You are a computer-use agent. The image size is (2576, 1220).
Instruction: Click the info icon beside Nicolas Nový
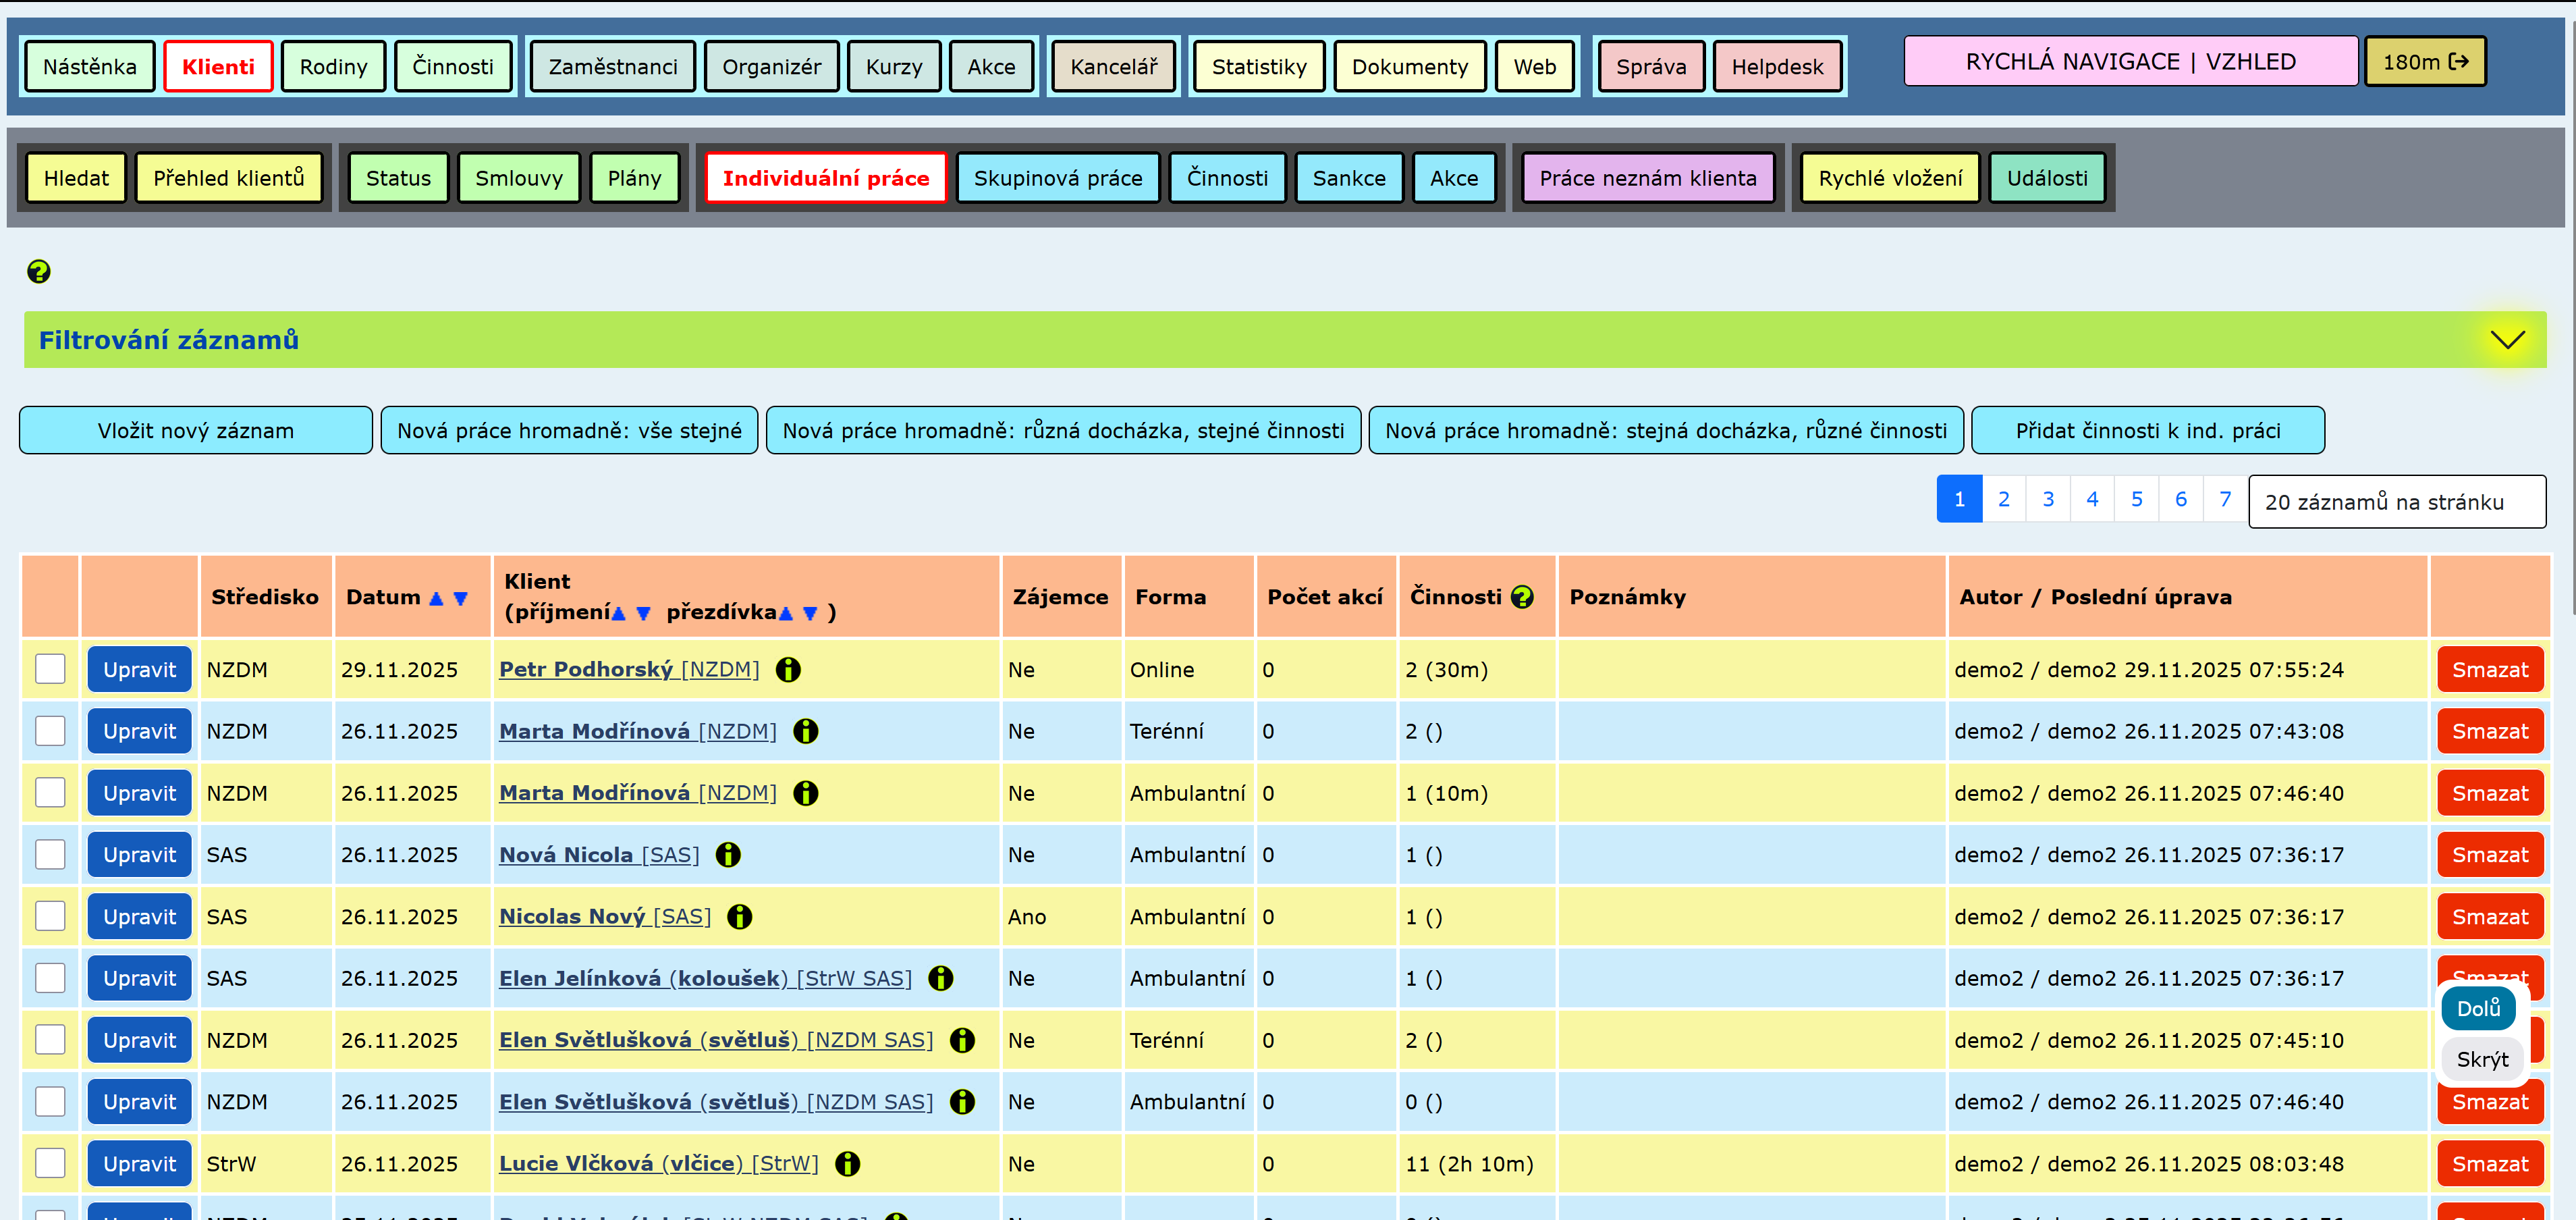(x=739, y=917)
